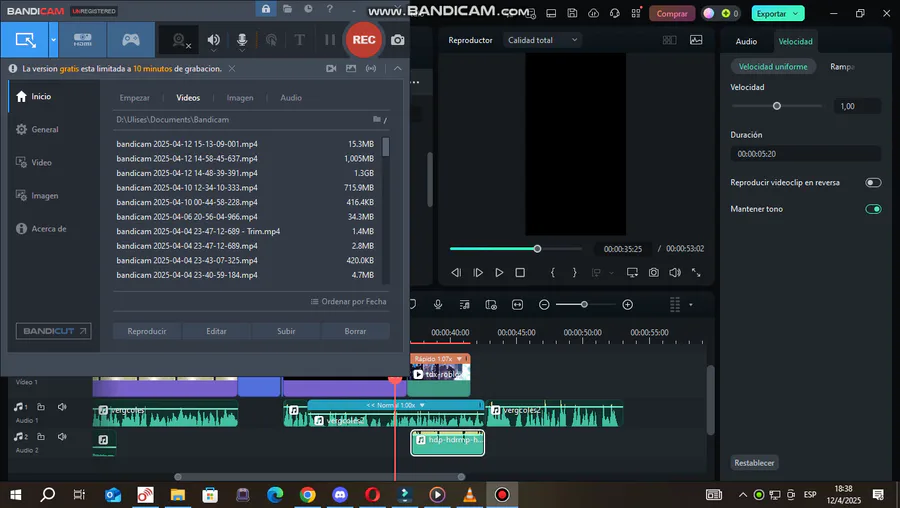The height and width of the screenshot is (508, 900).
Task: Open output folder icon in Bandicam title bar
Action: 287,9
